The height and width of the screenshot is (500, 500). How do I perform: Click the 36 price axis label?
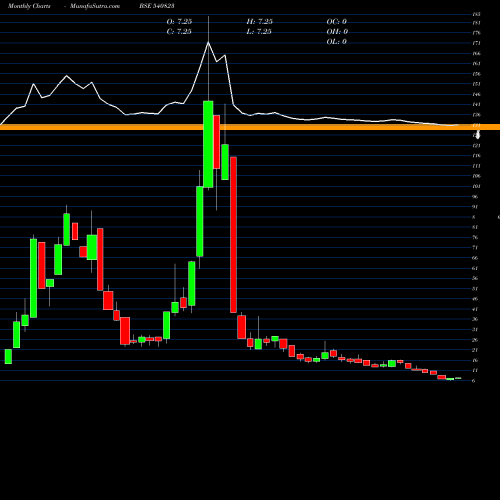(x=475, y=319)
